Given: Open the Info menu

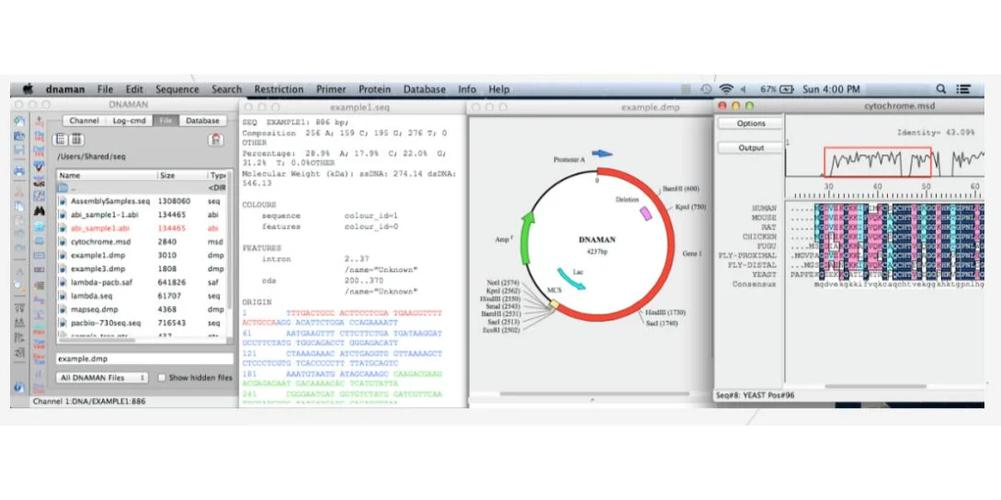Looking at the screenshot, I should pyautogui.click(x=467, y=89).
